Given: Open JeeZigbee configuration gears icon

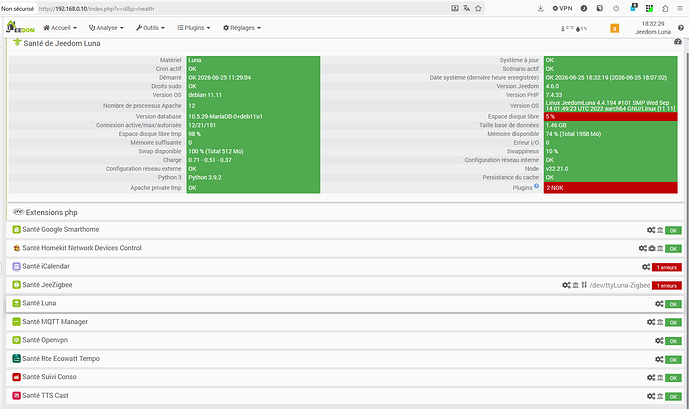Looking at the screenshot, I should point(566,285).
